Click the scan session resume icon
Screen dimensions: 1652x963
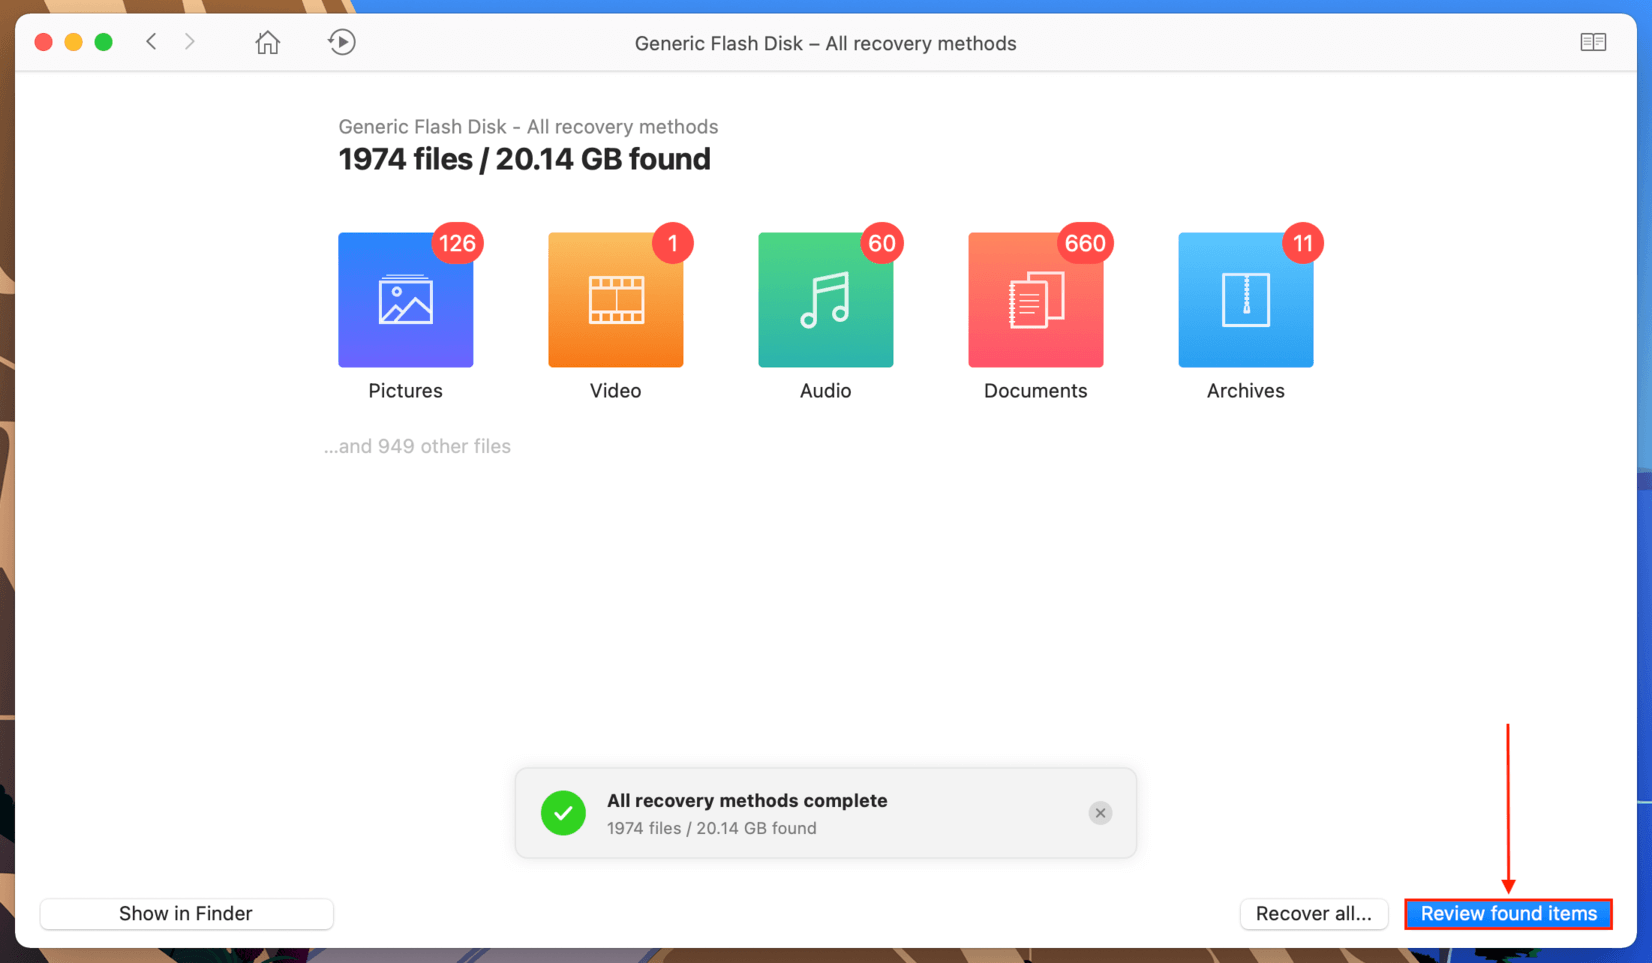[x=341, y=42]
